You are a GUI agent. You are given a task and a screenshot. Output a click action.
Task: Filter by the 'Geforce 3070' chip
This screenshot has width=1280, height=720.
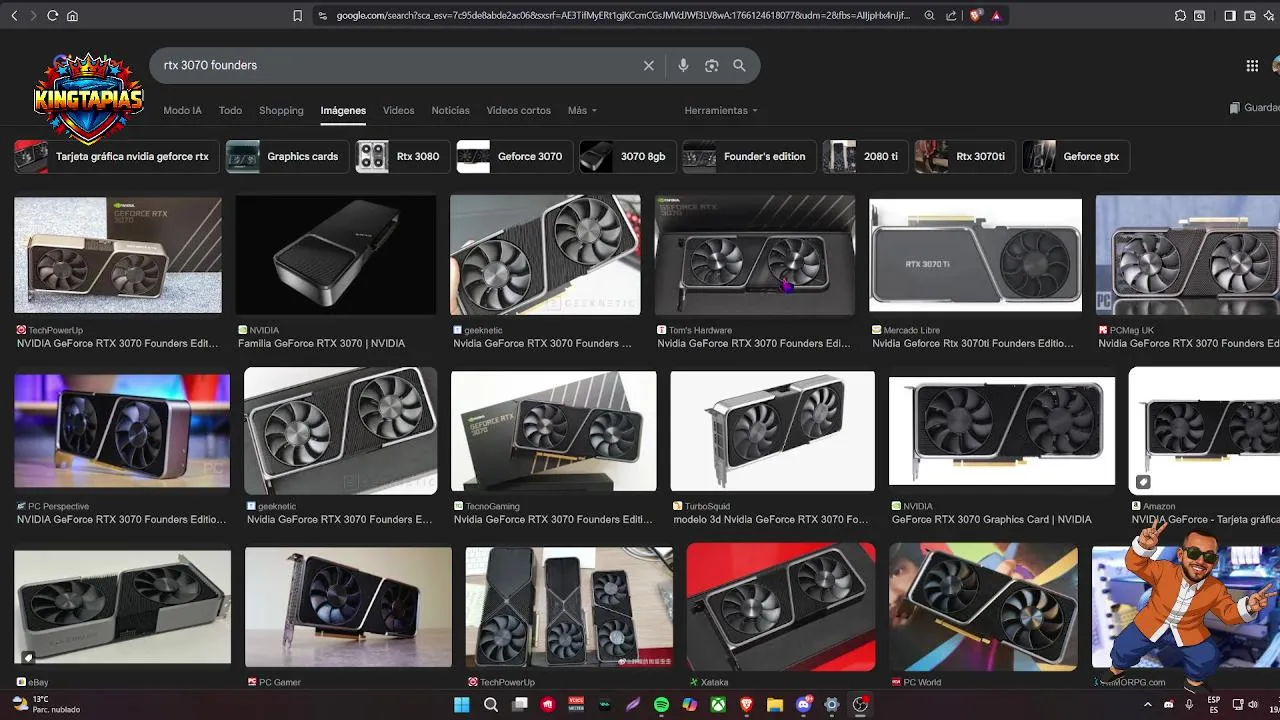[514, 156]
